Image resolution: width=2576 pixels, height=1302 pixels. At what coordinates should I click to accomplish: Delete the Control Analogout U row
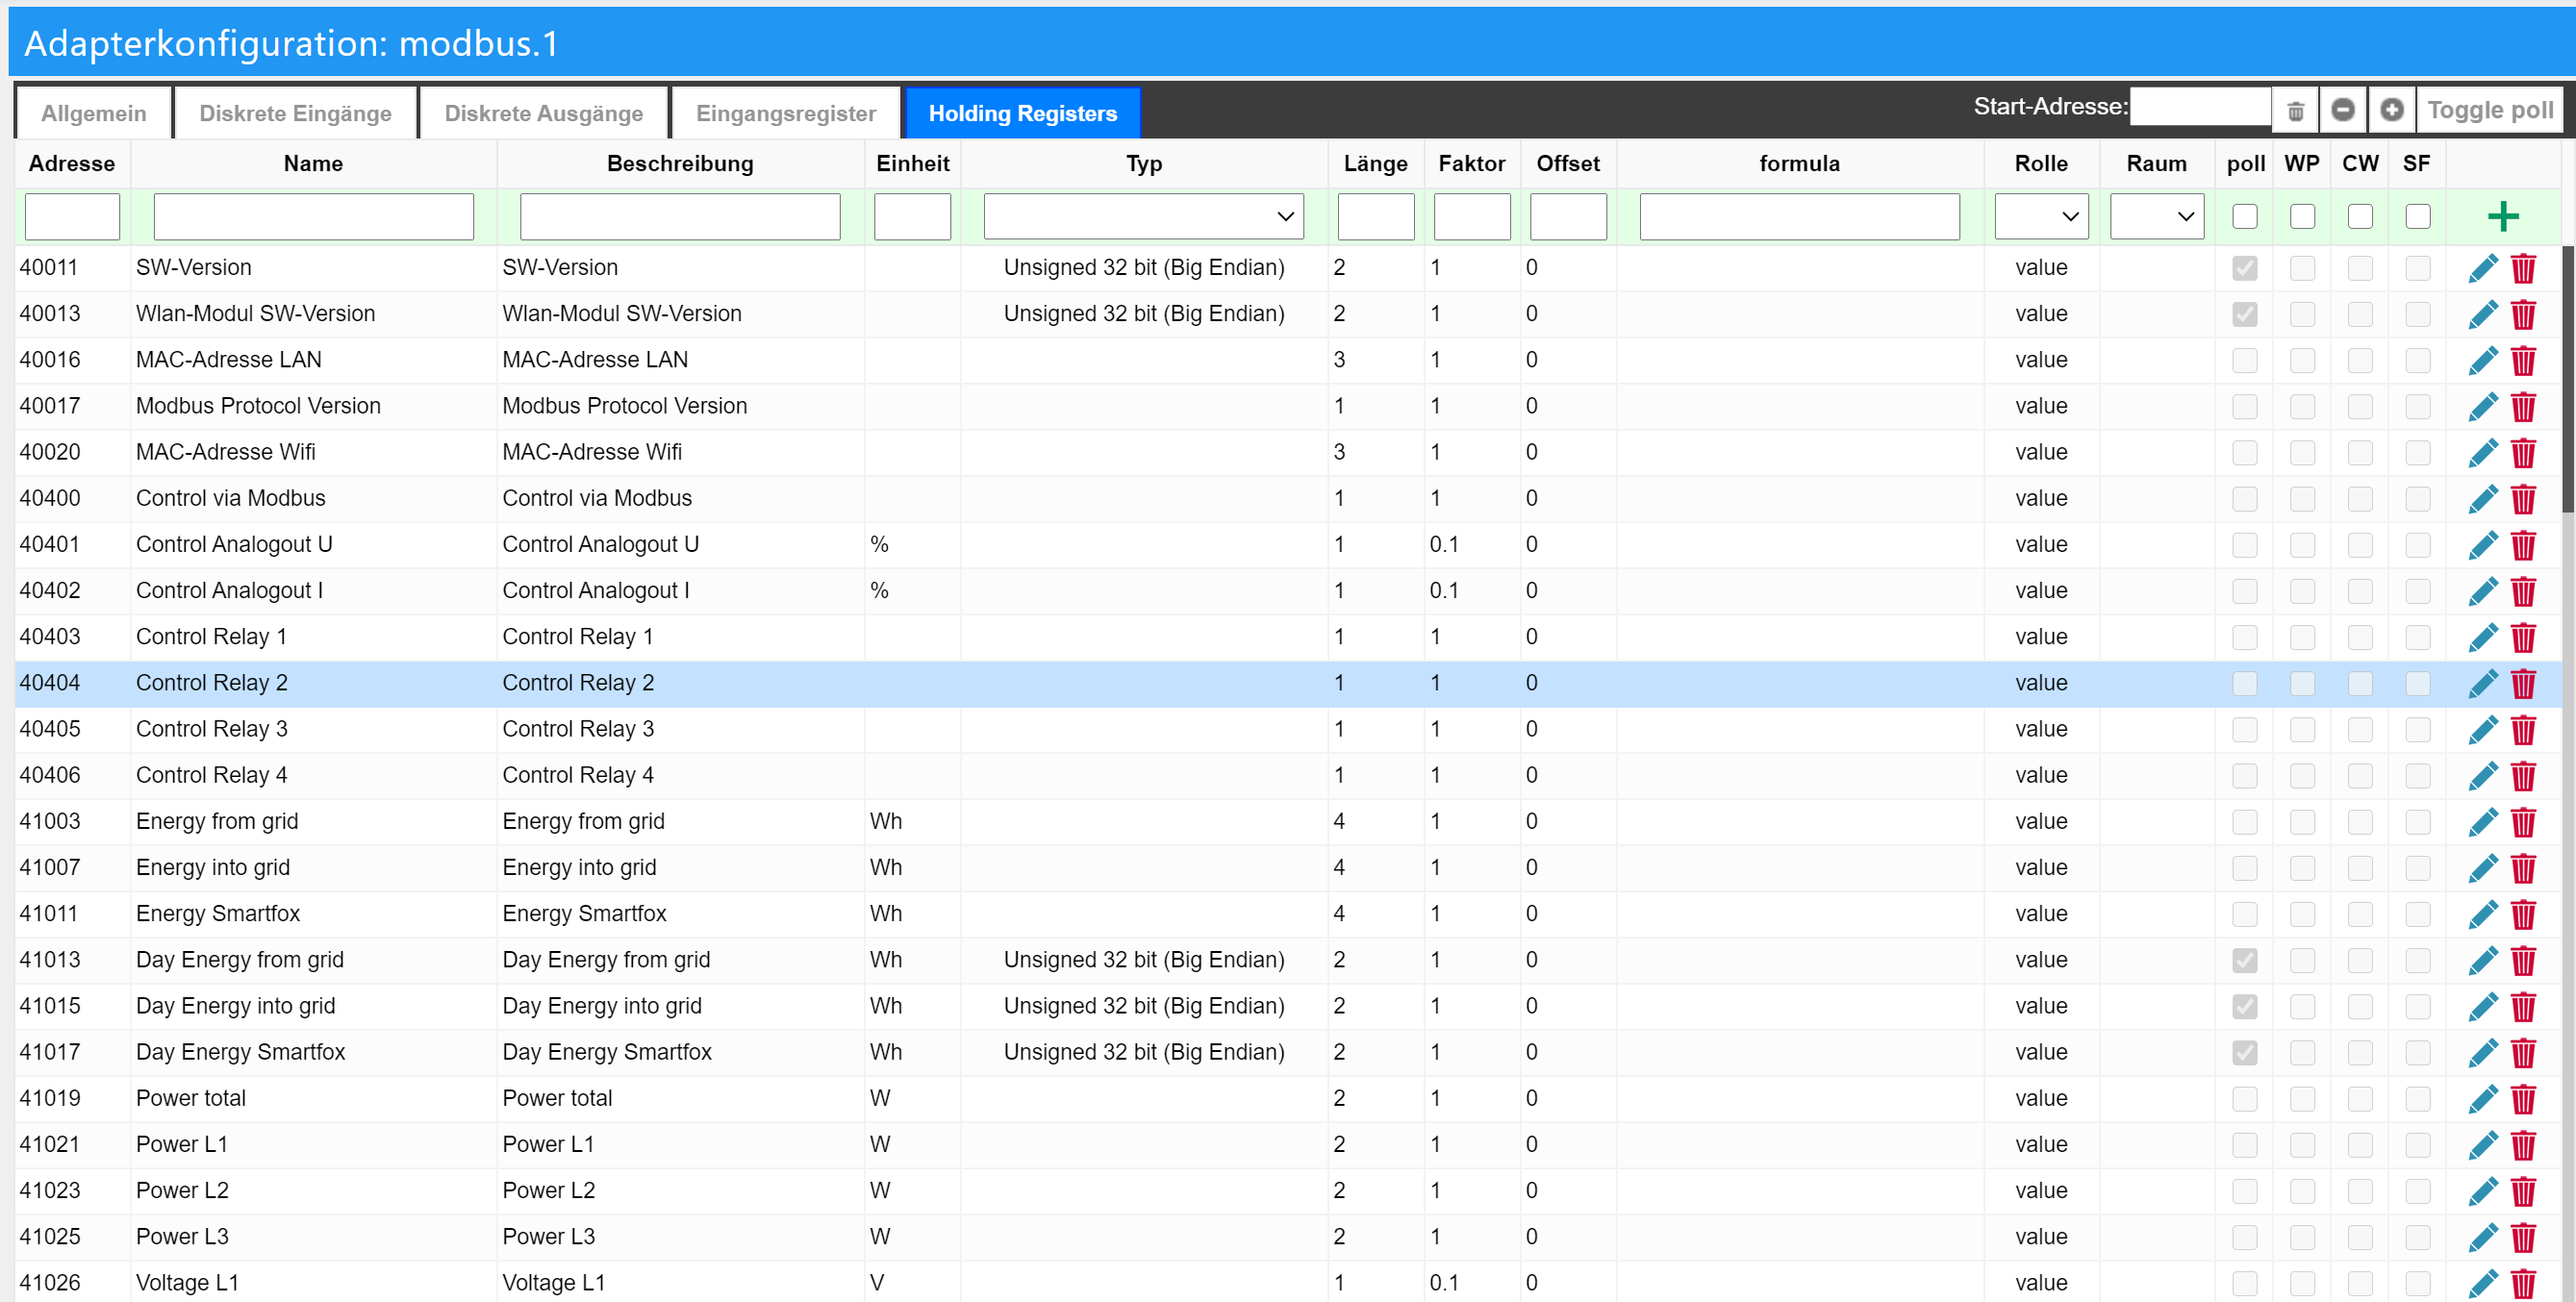(x=2523, y=545)
